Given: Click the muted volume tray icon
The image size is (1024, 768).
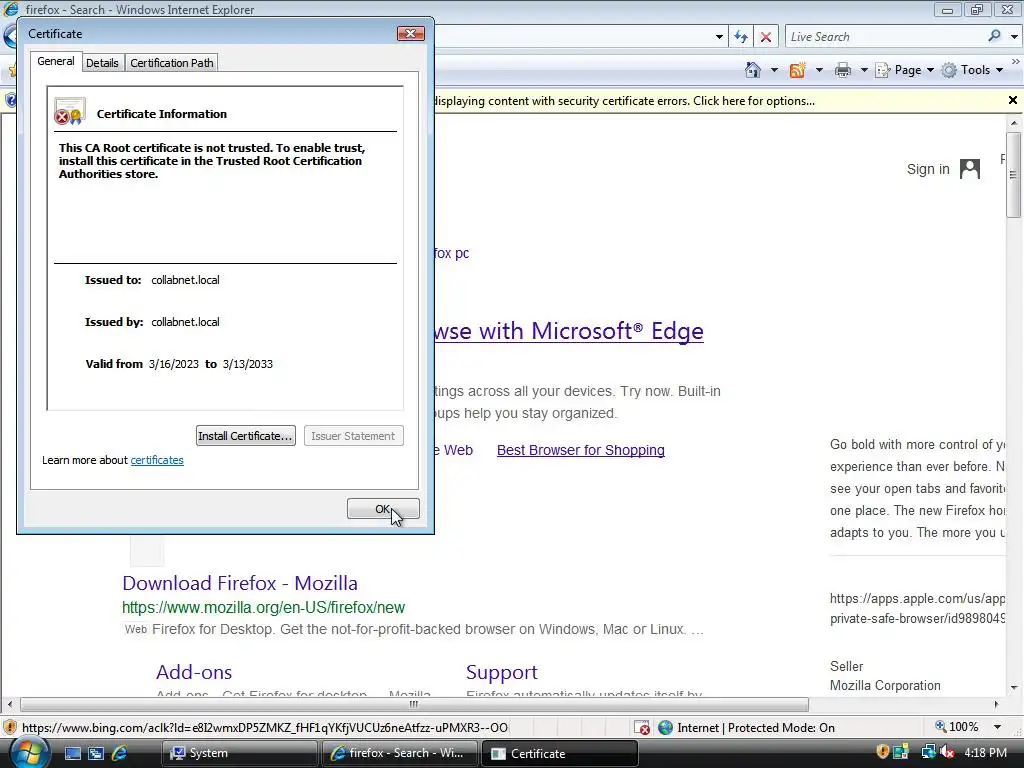Looking at the screenshot, I should pos(947,752).
